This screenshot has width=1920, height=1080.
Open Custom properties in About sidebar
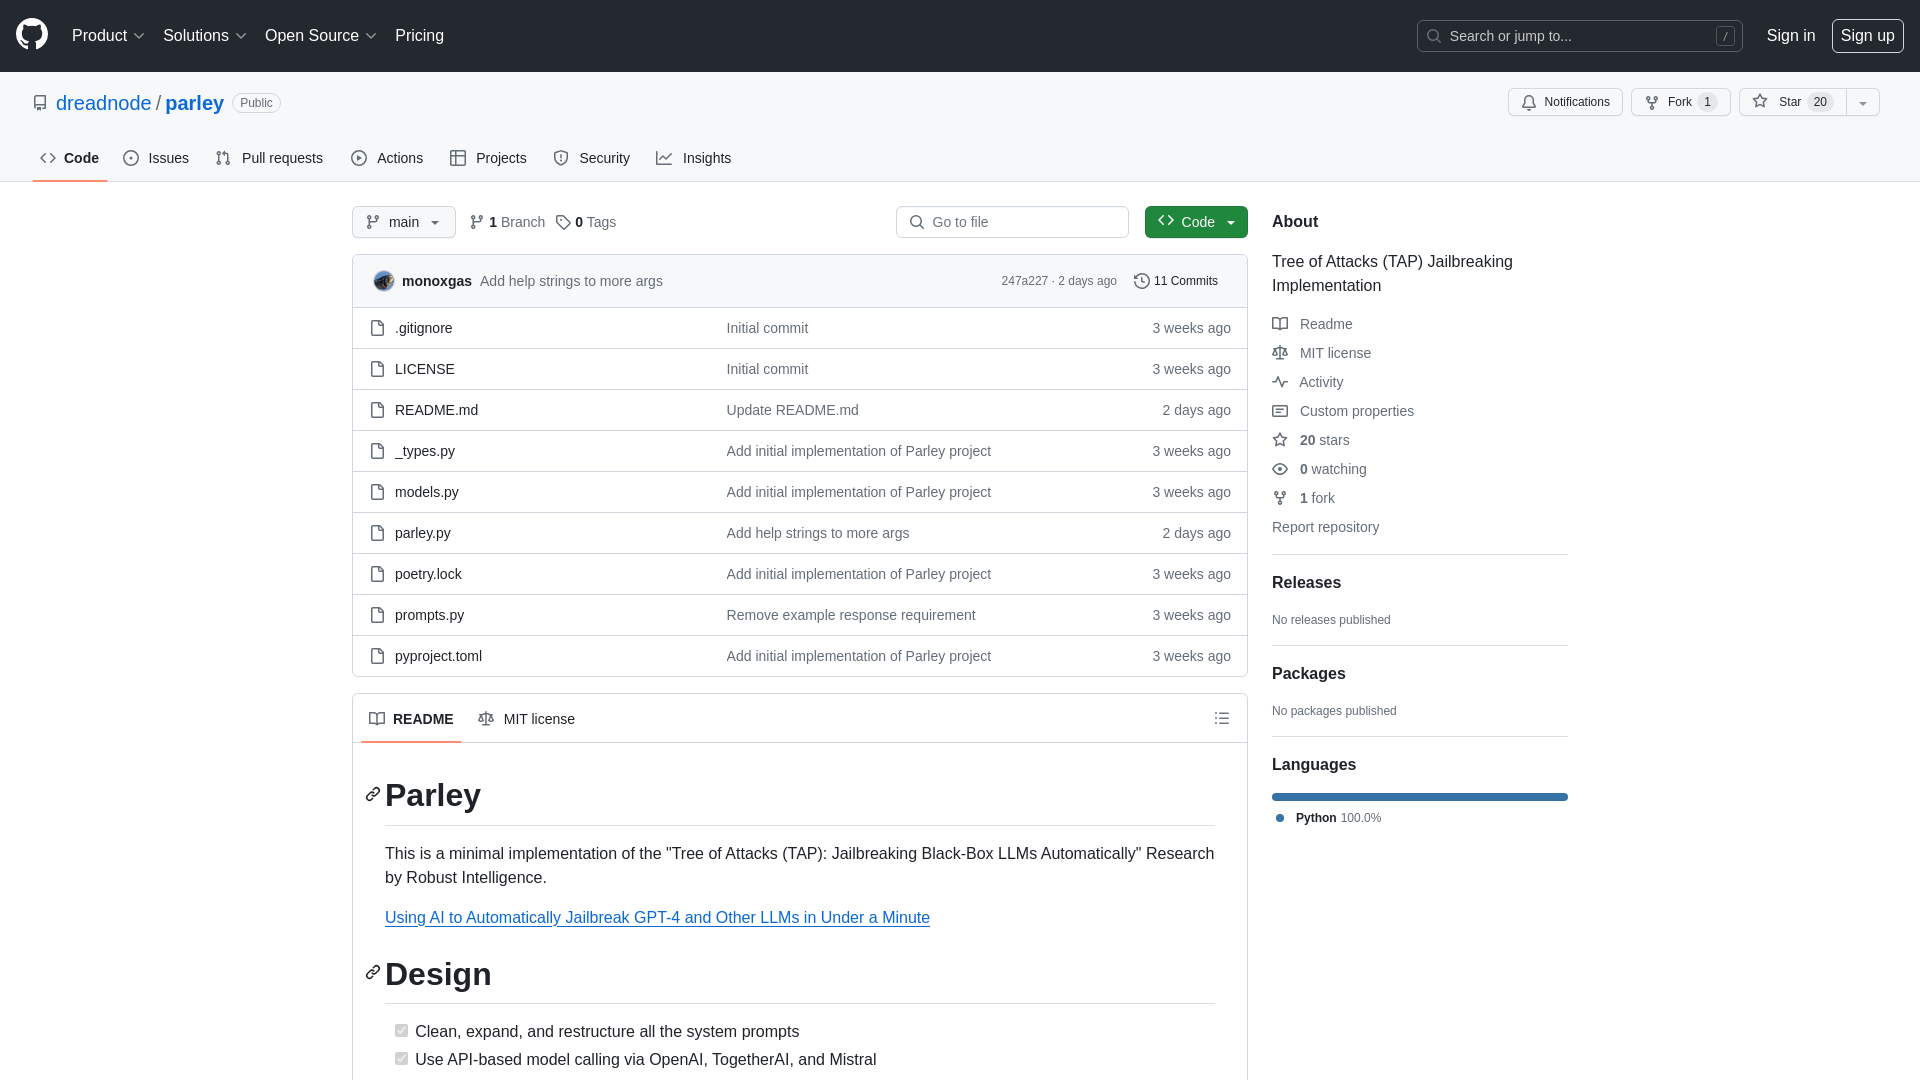click(x=1343, y=411)
